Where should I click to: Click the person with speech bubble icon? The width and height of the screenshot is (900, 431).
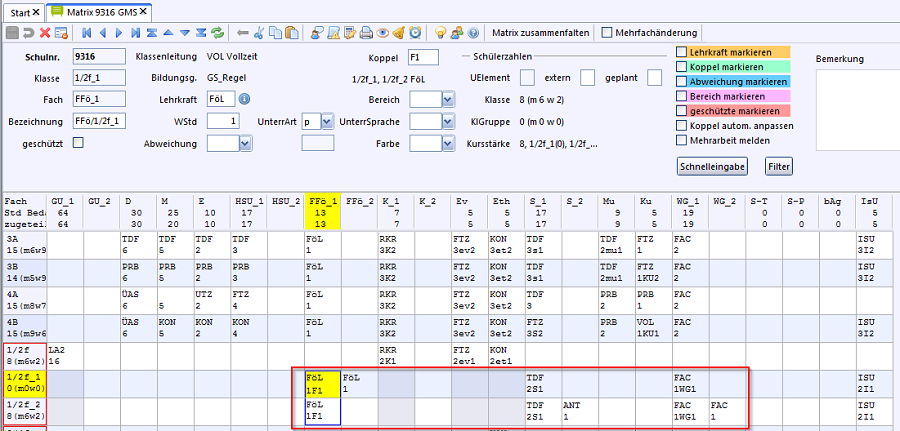tap(316, 33)
